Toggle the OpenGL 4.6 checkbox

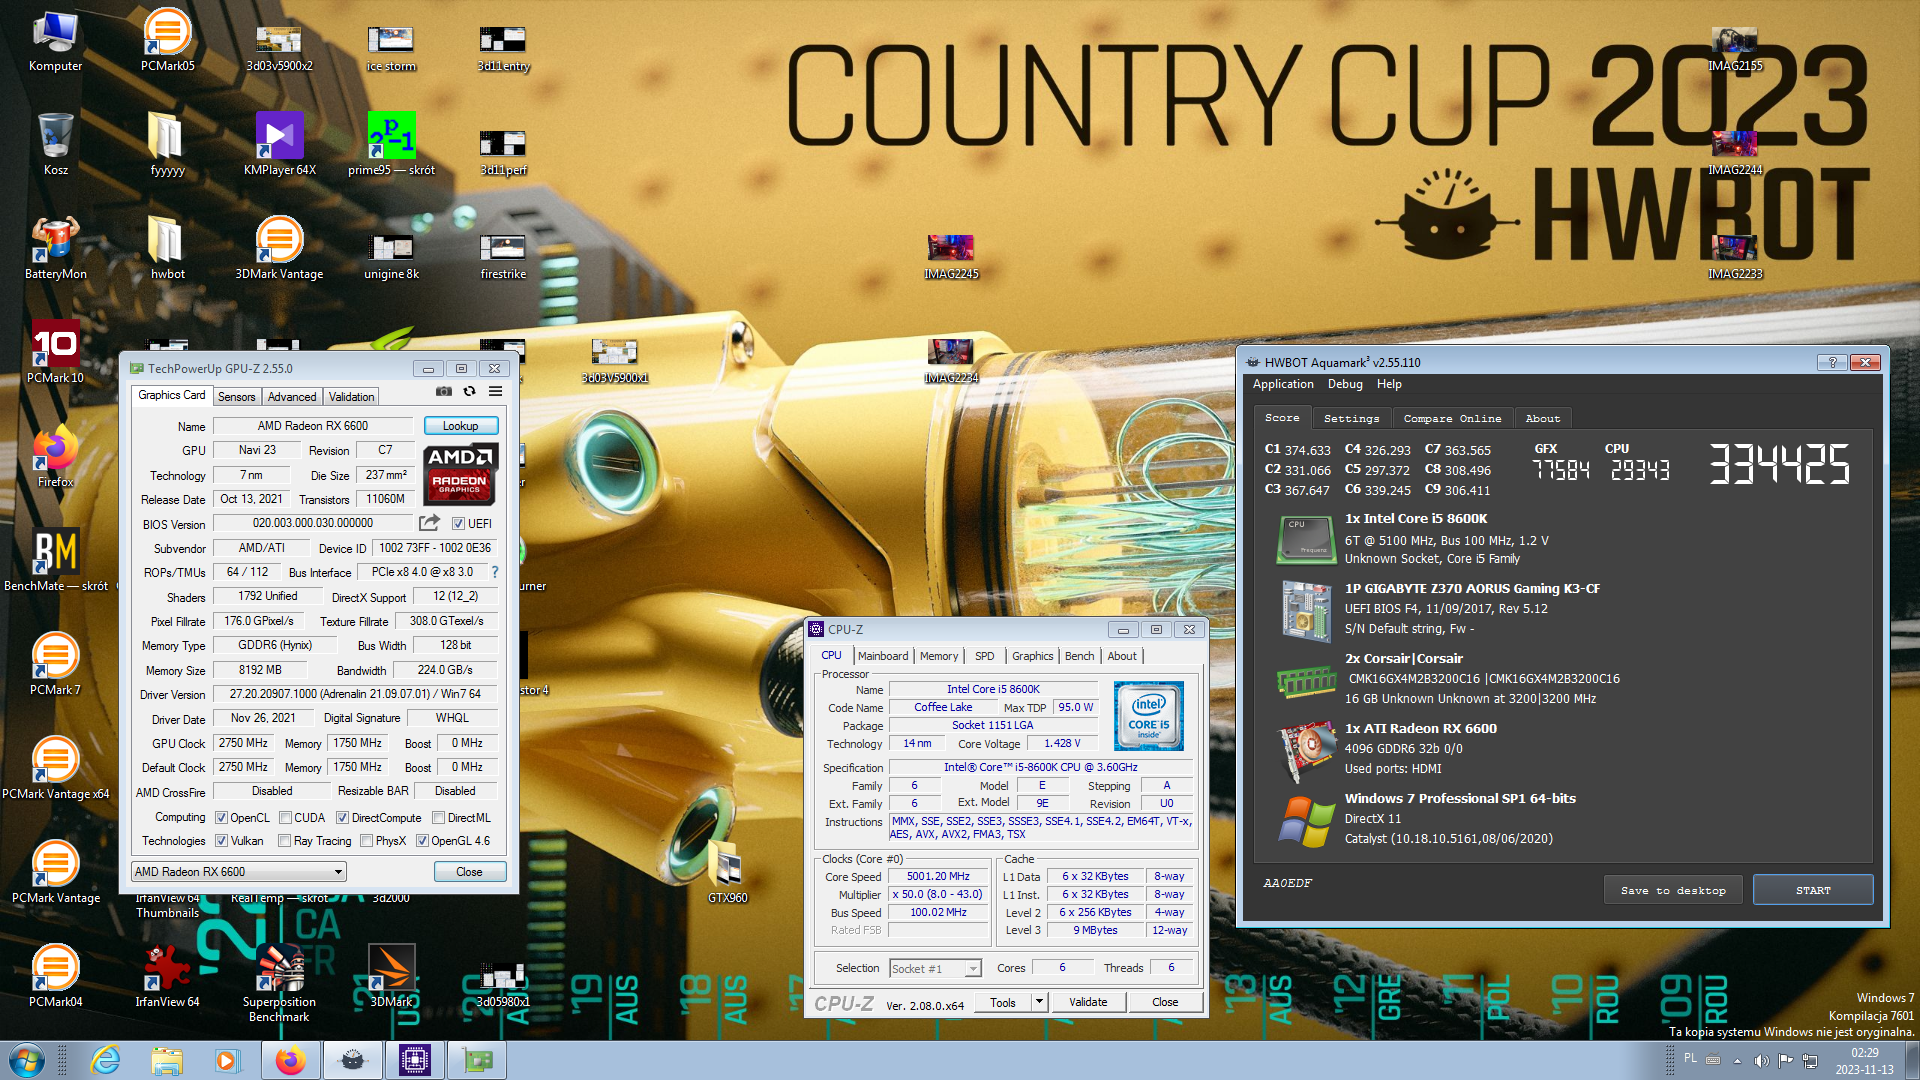(423, 840)
